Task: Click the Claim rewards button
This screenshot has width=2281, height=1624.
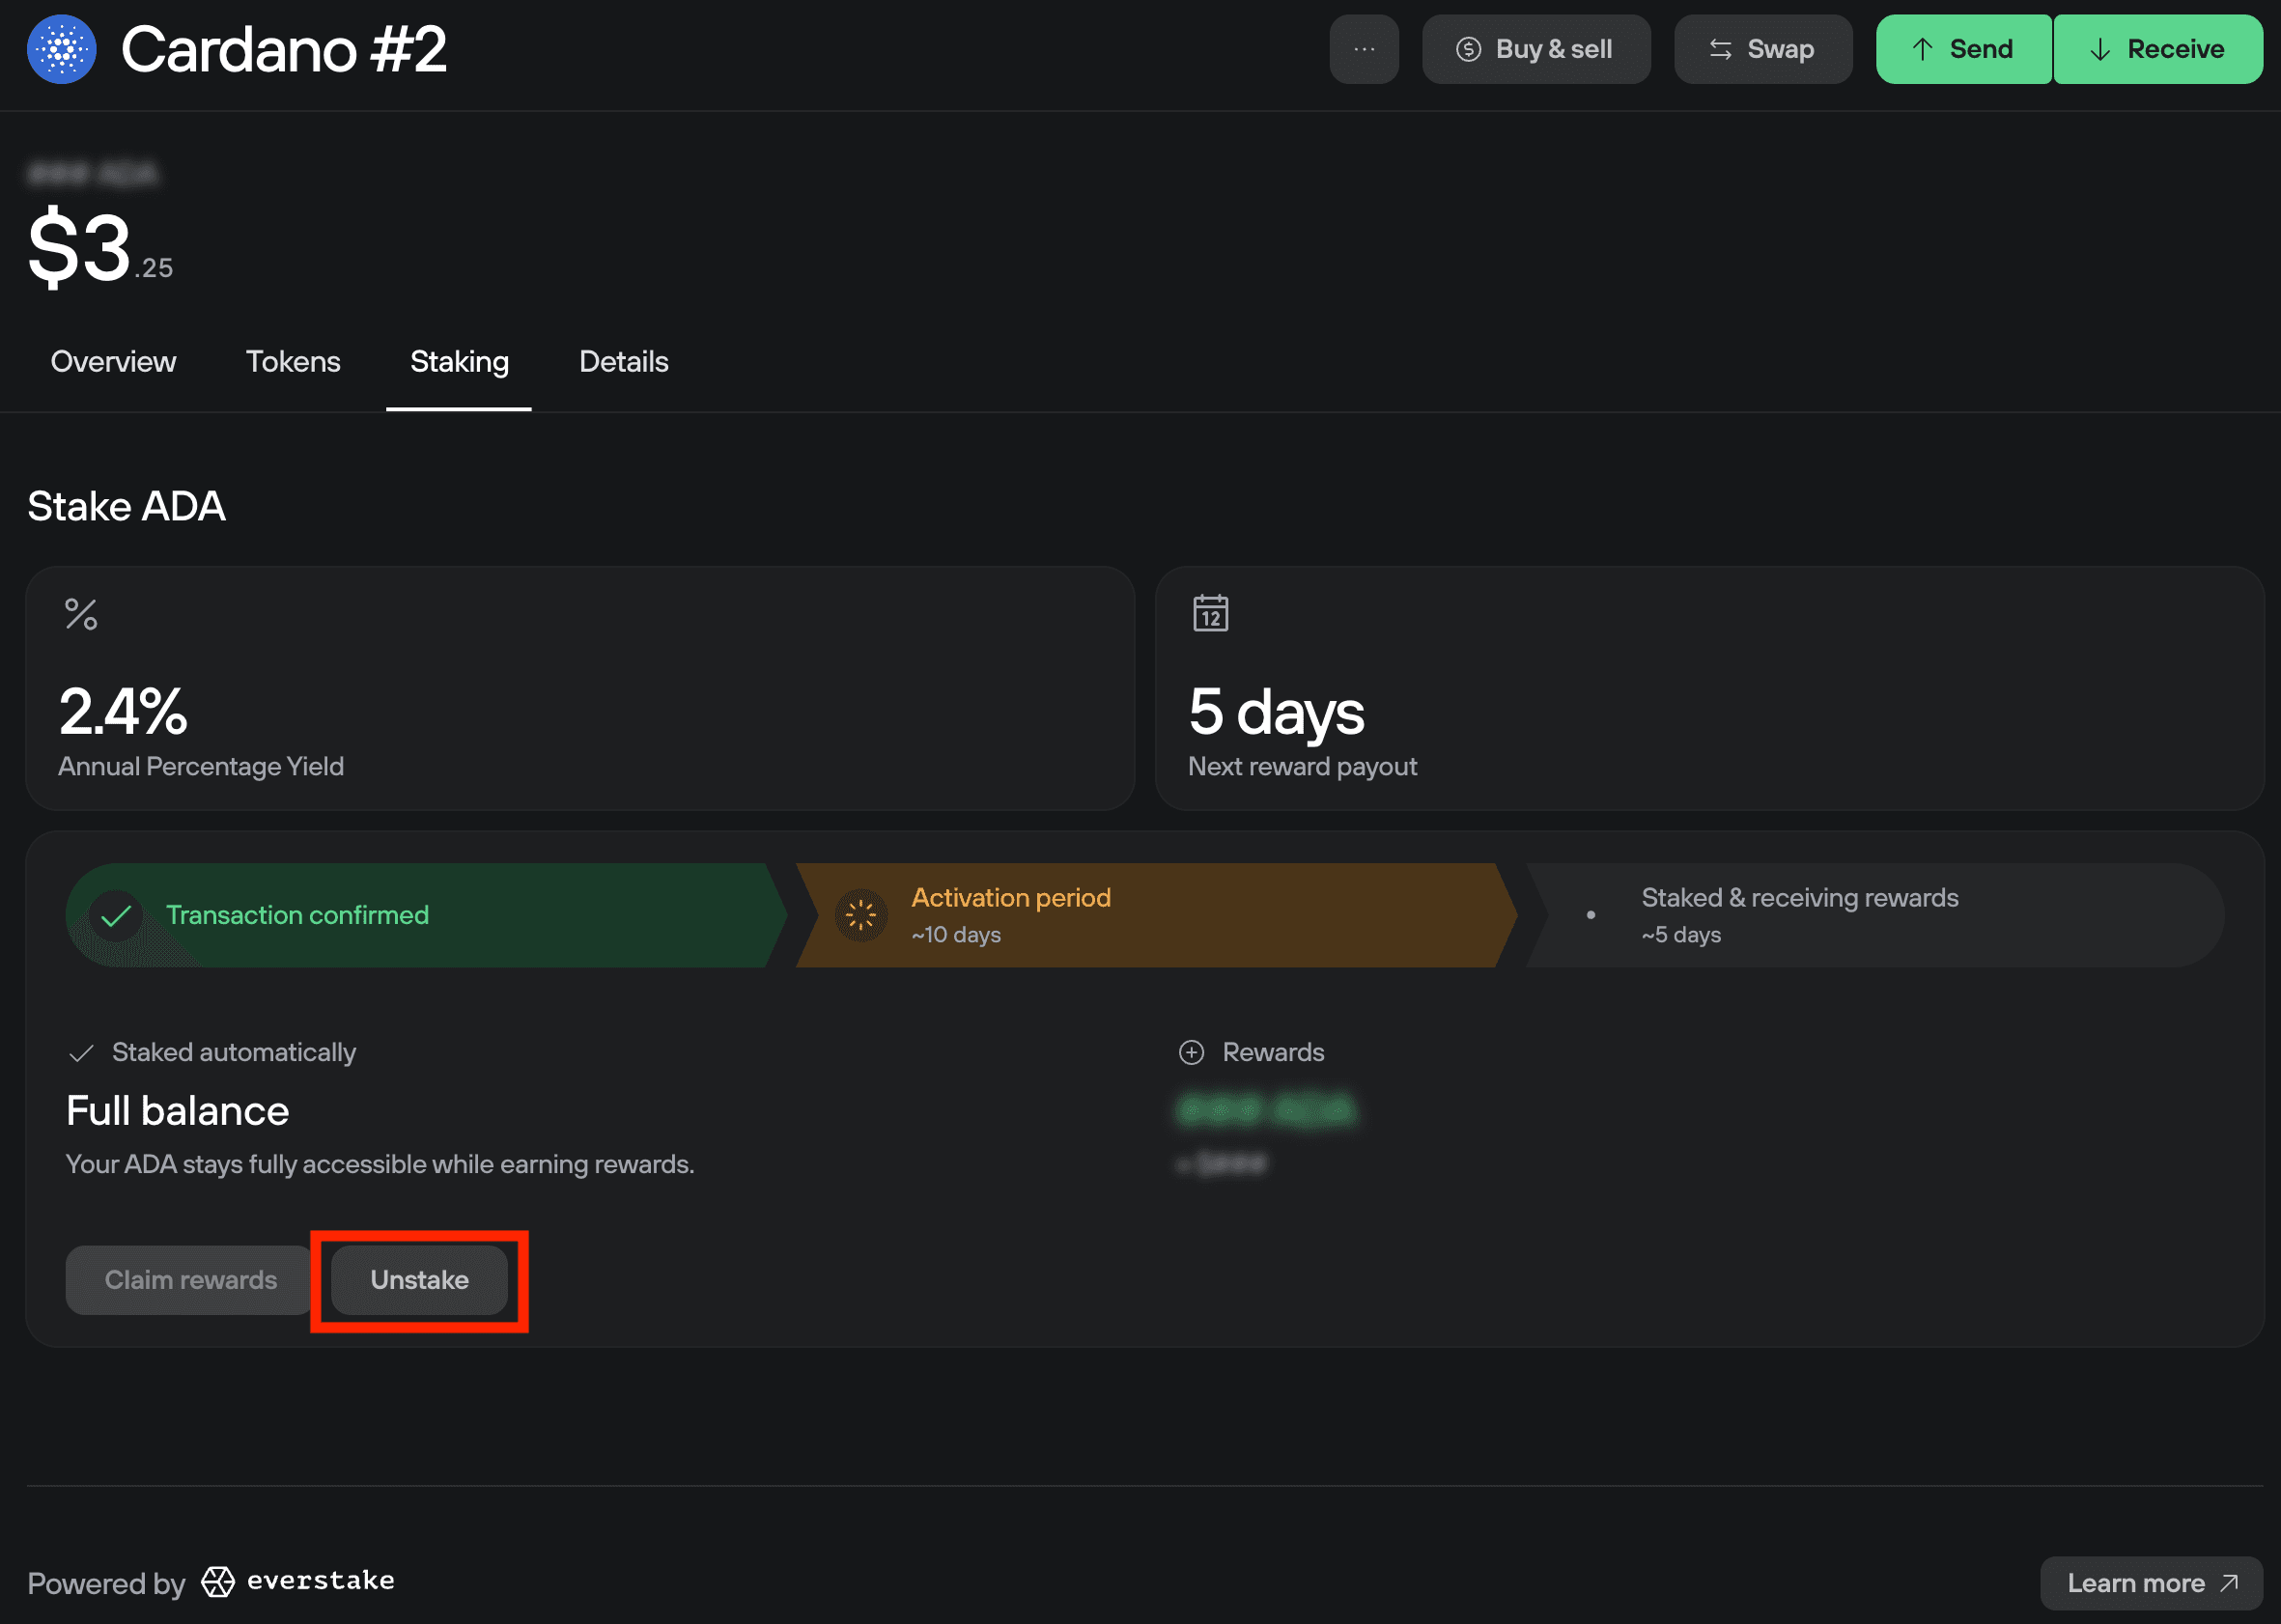Action: (x=188, y=1280)
